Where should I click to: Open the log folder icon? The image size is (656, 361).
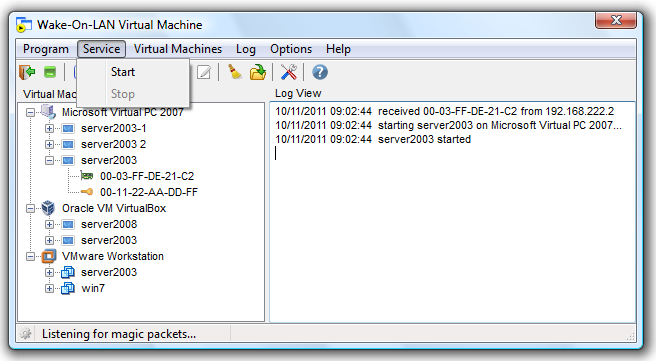(258, 72)
